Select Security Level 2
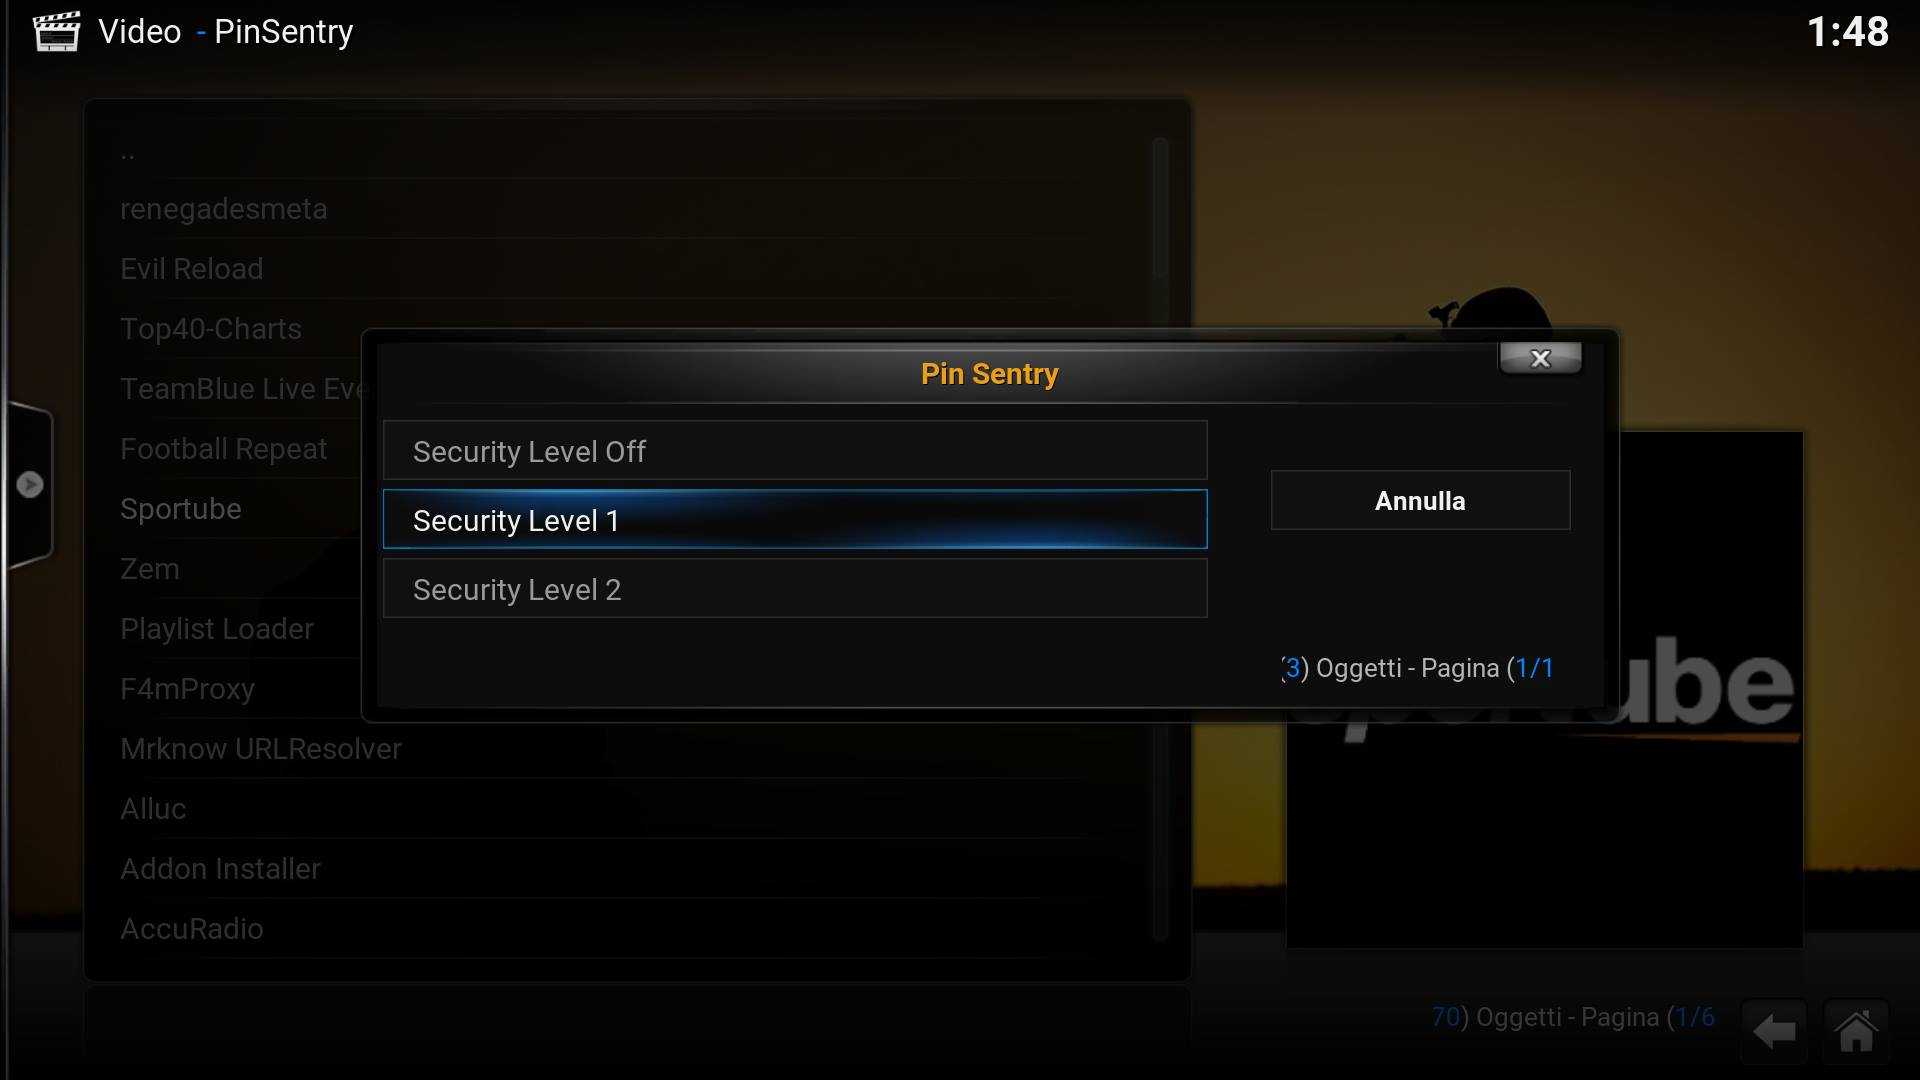 click(795, 589)
